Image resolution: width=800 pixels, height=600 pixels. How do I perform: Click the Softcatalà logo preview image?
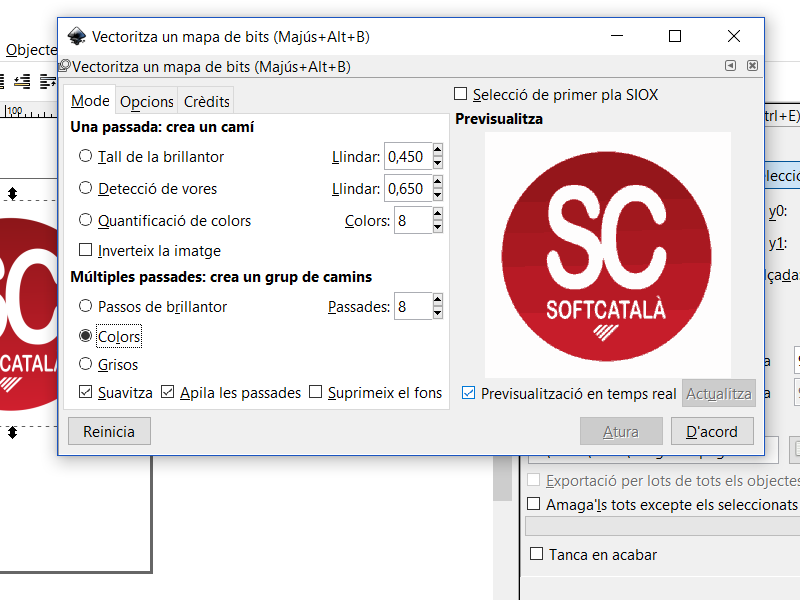tap(607, 255)
